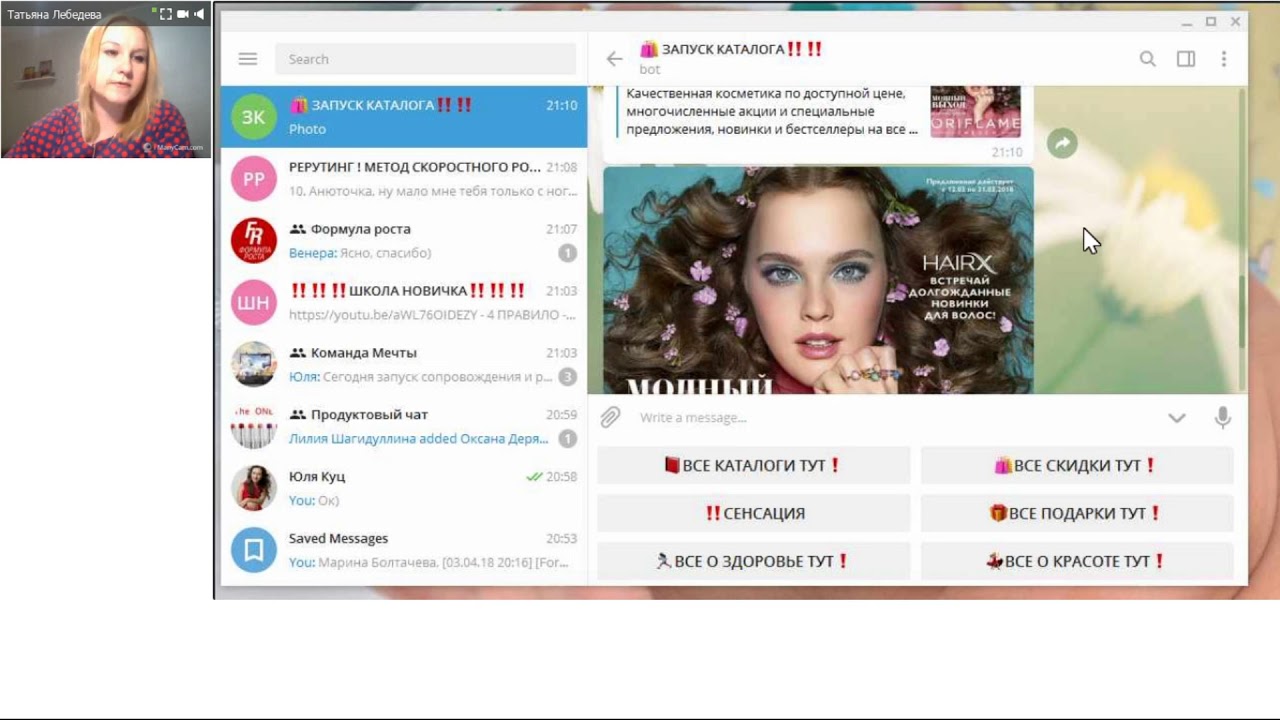The width and height of the screenshot is (1280, 720).
Task: Open the HAIRX catalog photo message
Action: pos(818,280)
